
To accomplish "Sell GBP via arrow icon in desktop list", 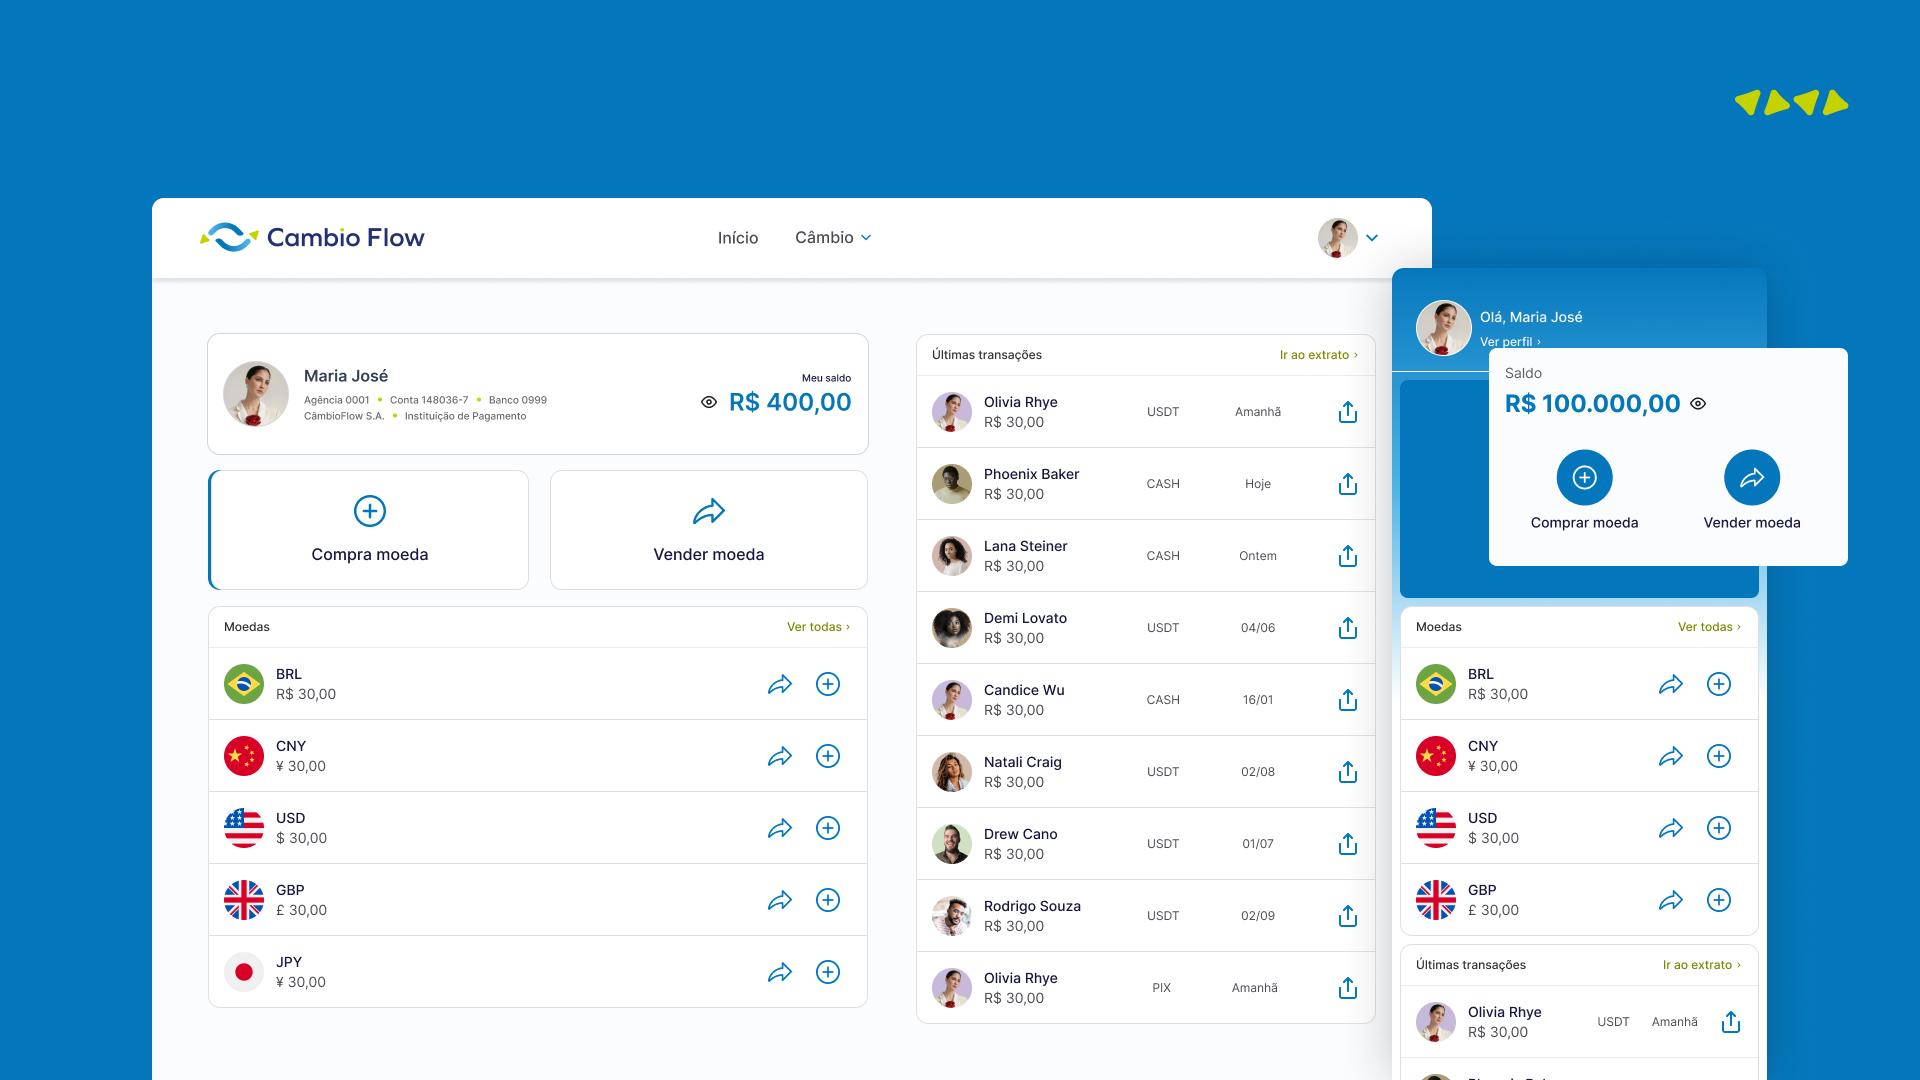I will coord(780,900).
